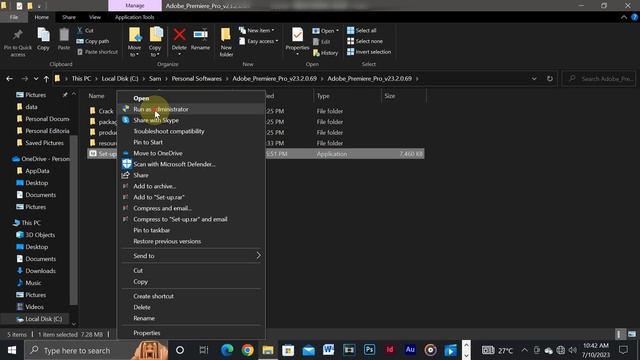This screenshot has height=360, width=640.
Task: Expand the Send to submenu
Action: [191, 256]
